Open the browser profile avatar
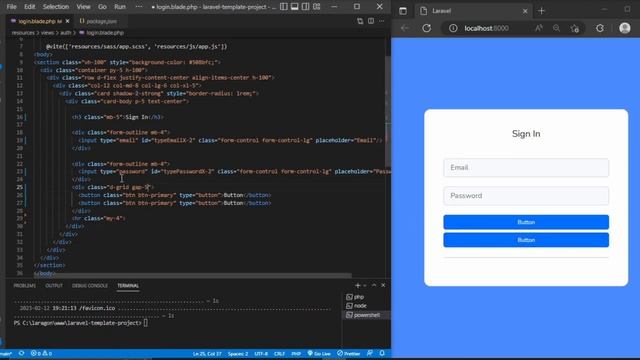640x360 pixels. tap(624, 28)
